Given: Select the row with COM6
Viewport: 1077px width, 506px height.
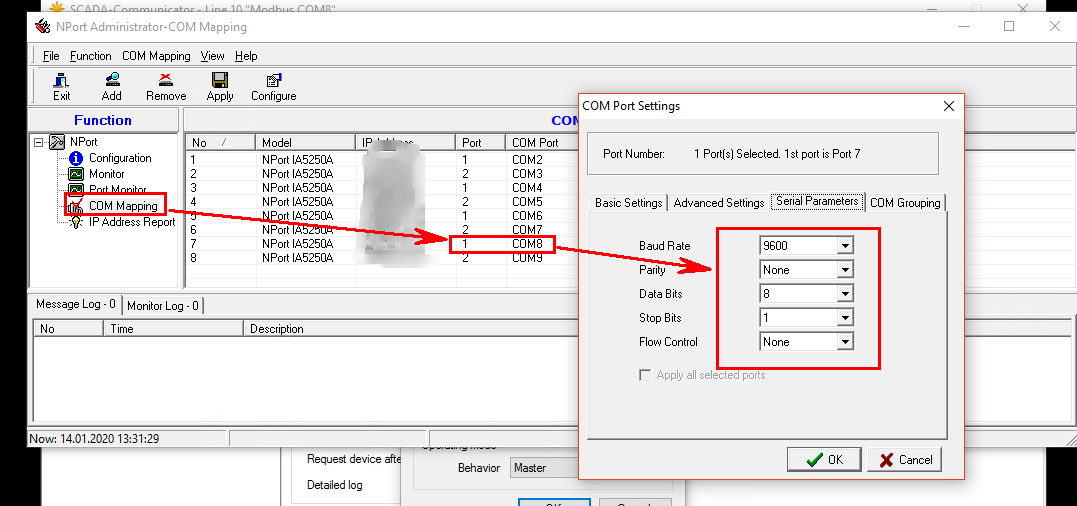Looking at the screenshot, I should tap(381, 216).
